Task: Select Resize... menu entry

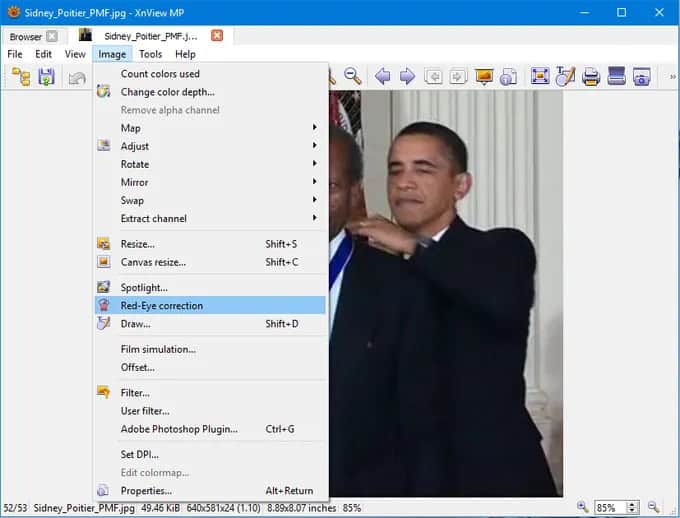Action: (x=210, y=244)
